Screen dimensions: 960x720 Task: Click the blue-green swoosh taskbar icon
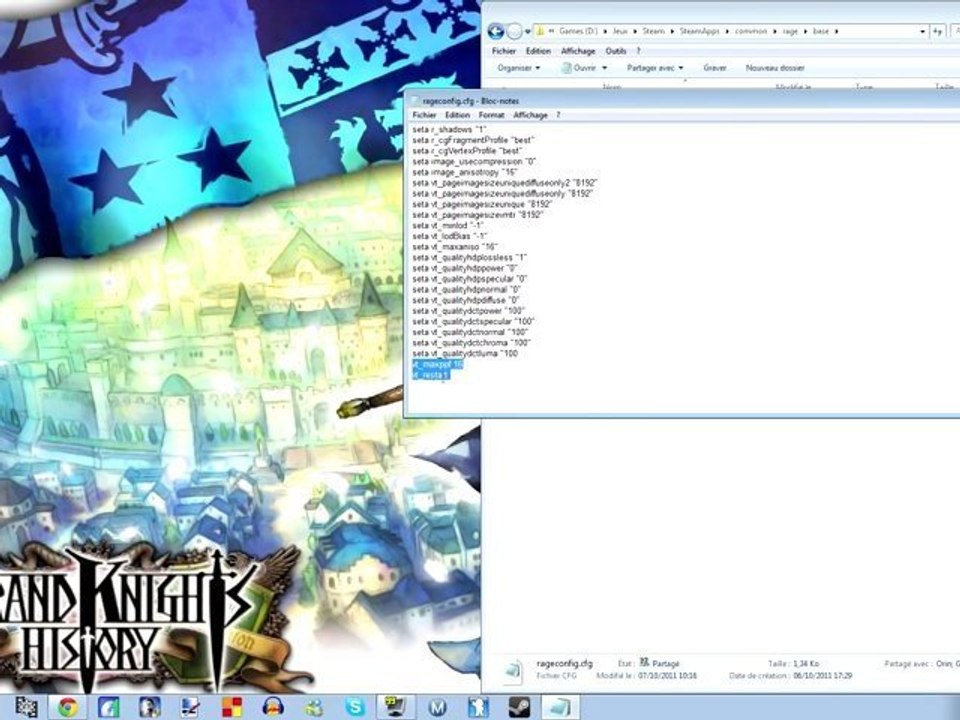109,707
